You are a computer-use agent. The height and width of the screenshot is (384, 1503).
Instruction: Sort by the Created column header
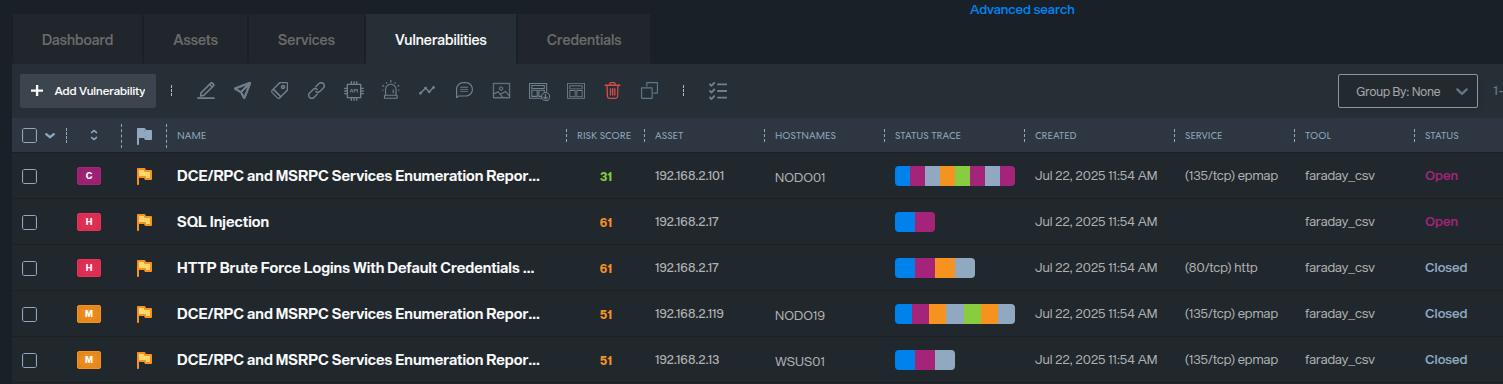tap(1055, 136)
